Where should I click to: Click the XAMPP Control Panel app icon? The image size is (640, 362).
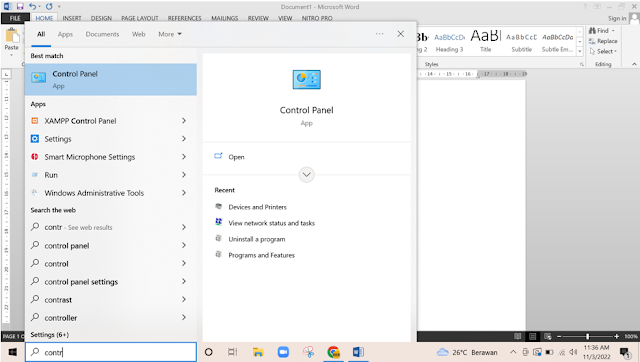coord(35,121)
